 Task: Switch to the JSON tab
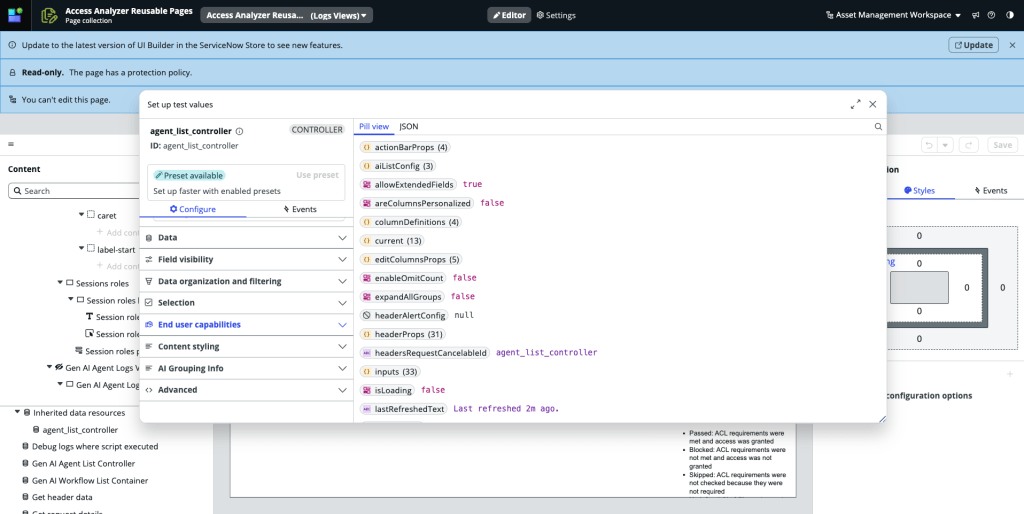409,127
